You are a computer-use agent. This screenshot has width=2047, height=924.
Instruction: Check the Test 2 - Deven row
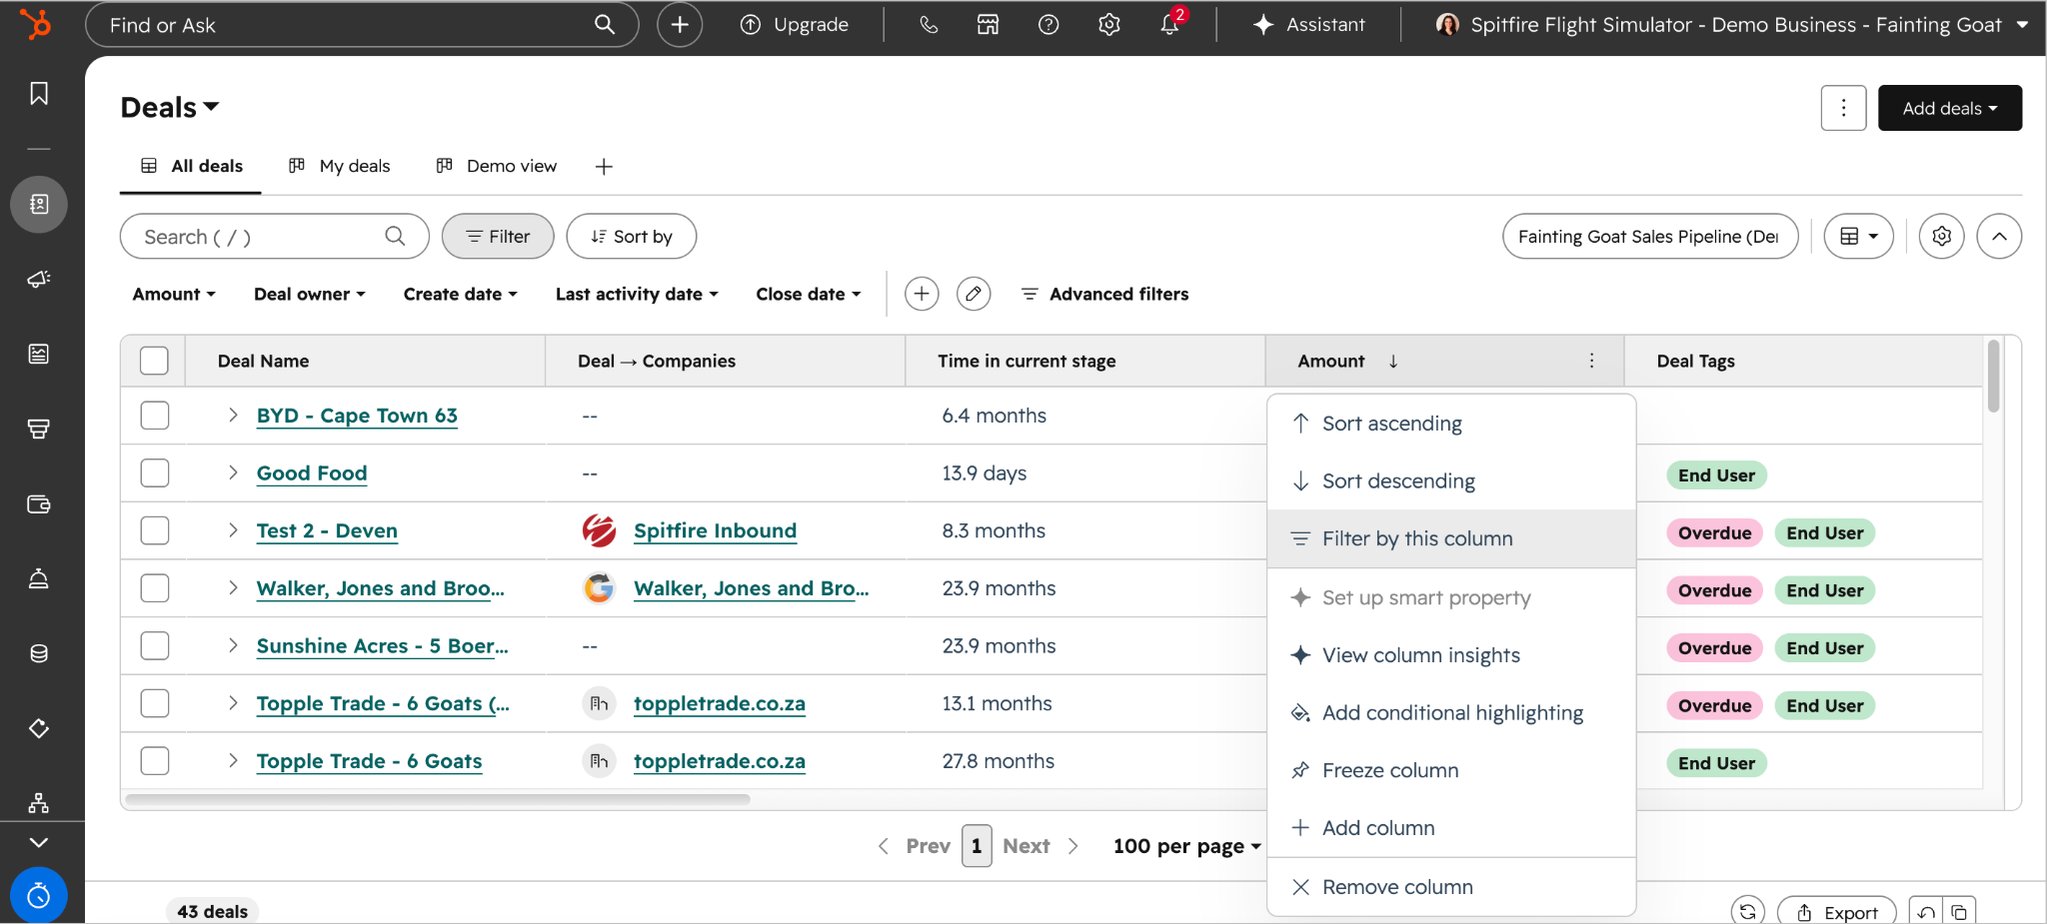(x=154, y=531)
